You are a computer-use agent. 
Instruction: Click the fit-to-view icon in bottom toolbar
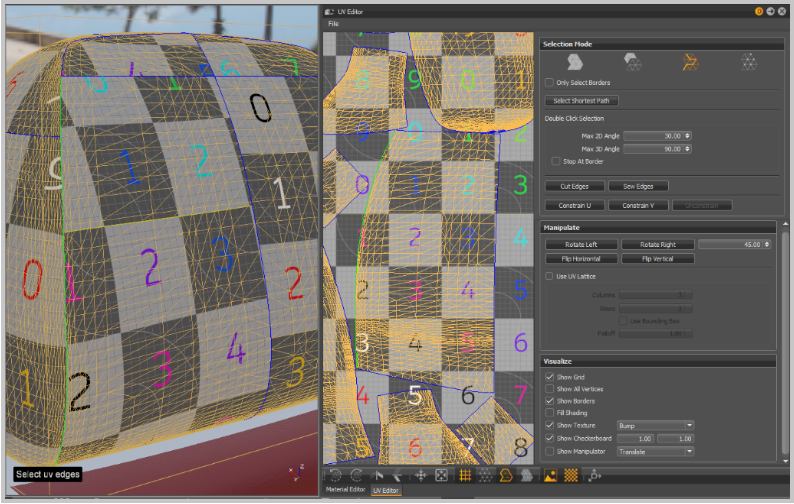click(442, 475)
